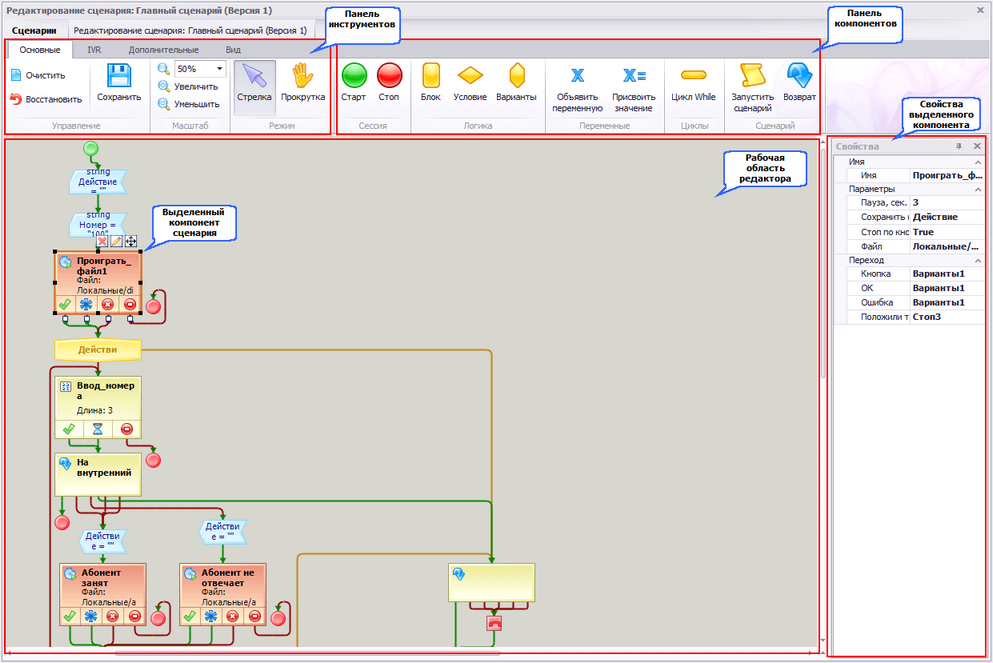Viewport: 993px width, 663px height.
Task: Click red X error output of Проиграть_файл1
Action: tap(108, 305)
